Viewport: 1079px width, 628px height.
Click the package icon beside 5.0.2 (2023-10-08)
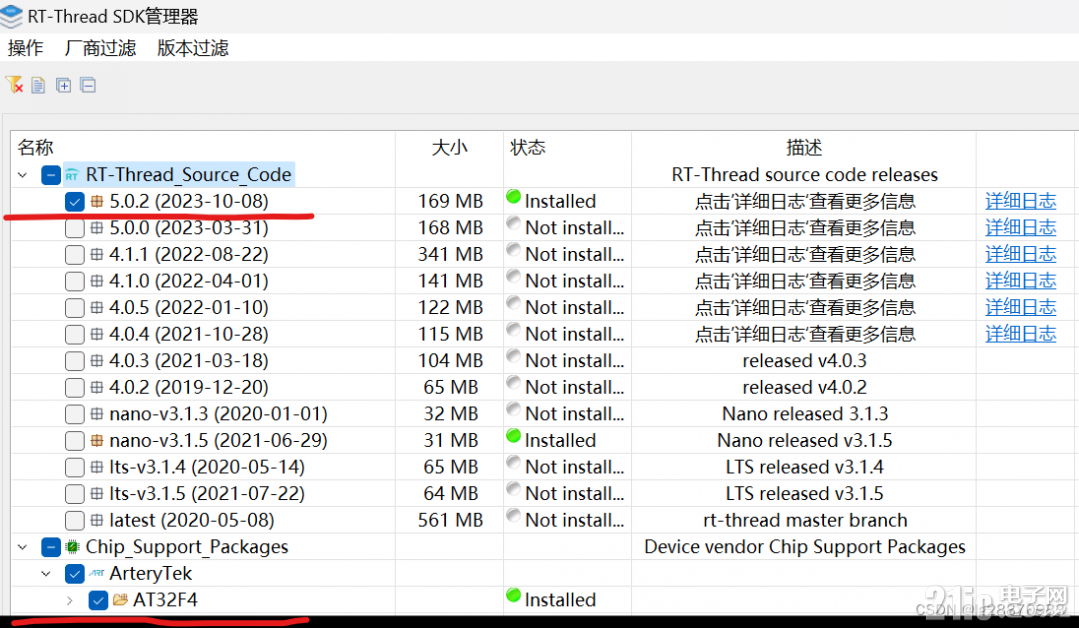click(x=97, y=202)
